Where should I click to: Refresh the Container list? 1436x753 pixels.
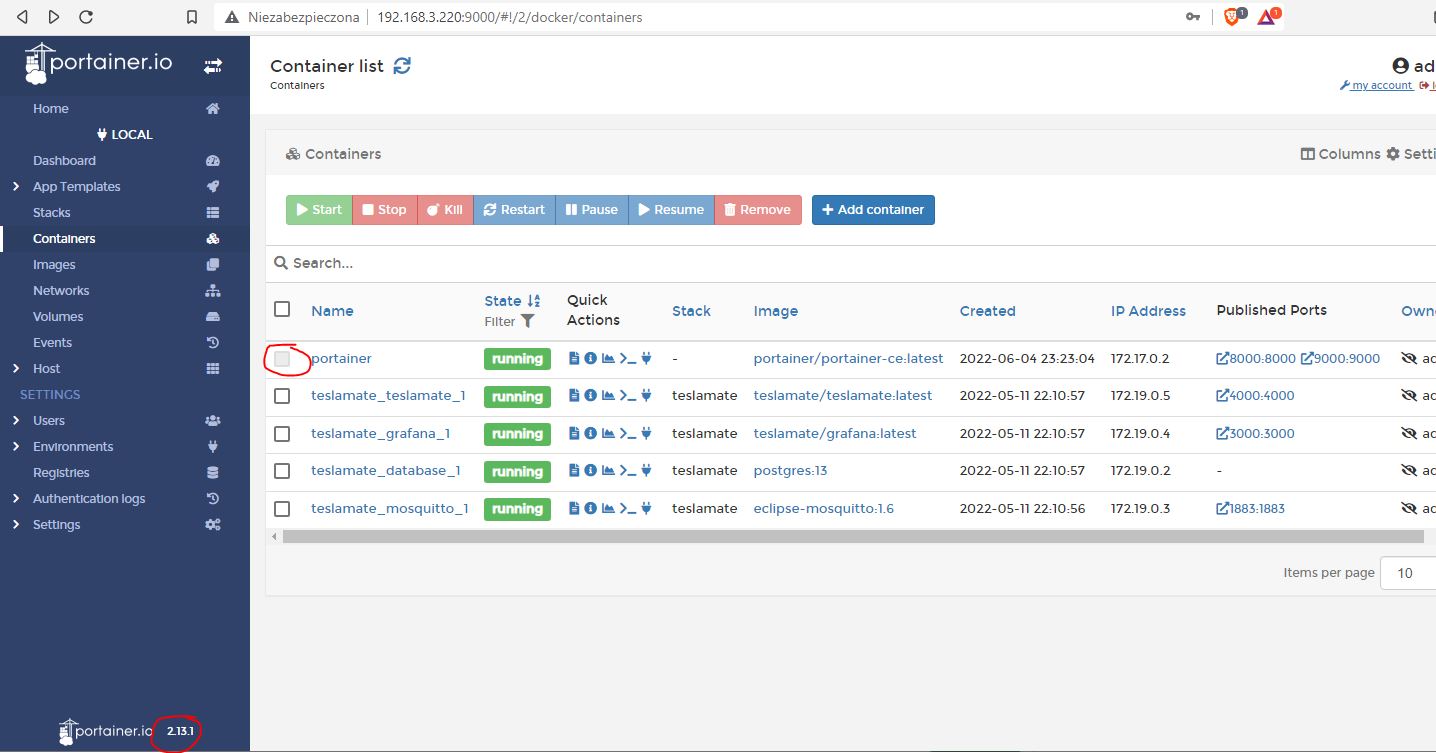point(400,63)
